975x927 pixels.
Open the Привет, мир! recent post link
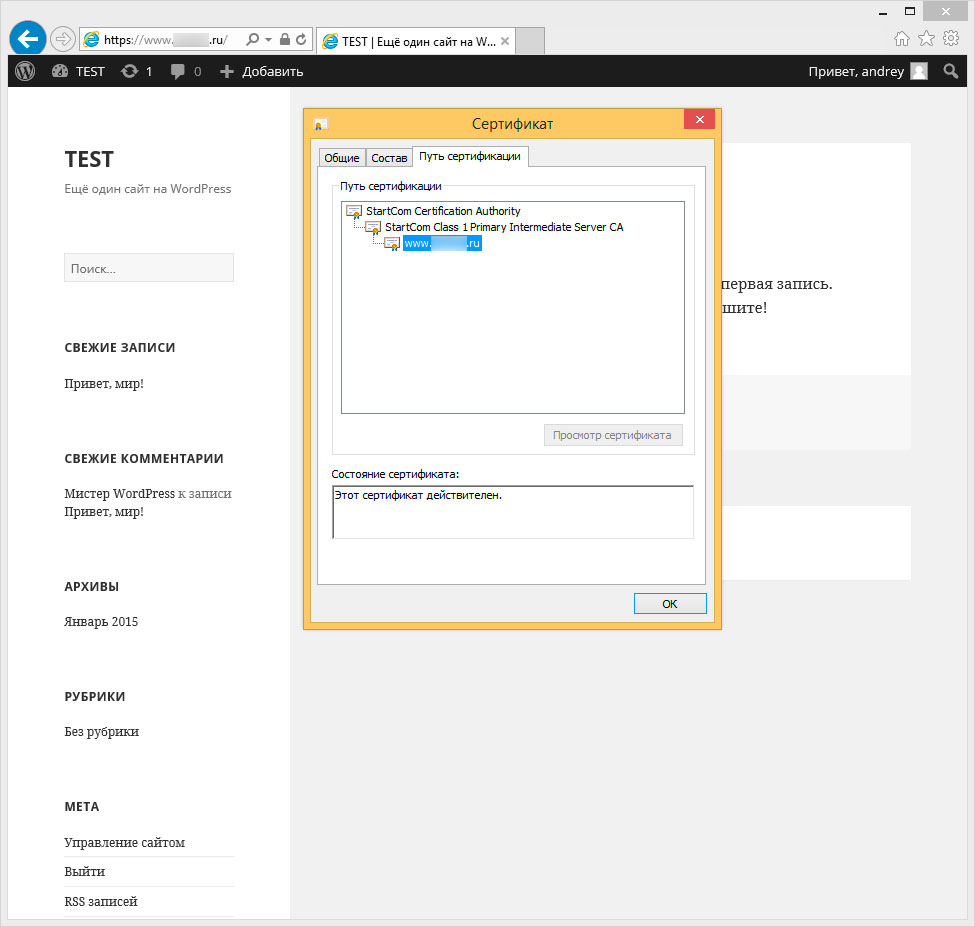point(104,384)
